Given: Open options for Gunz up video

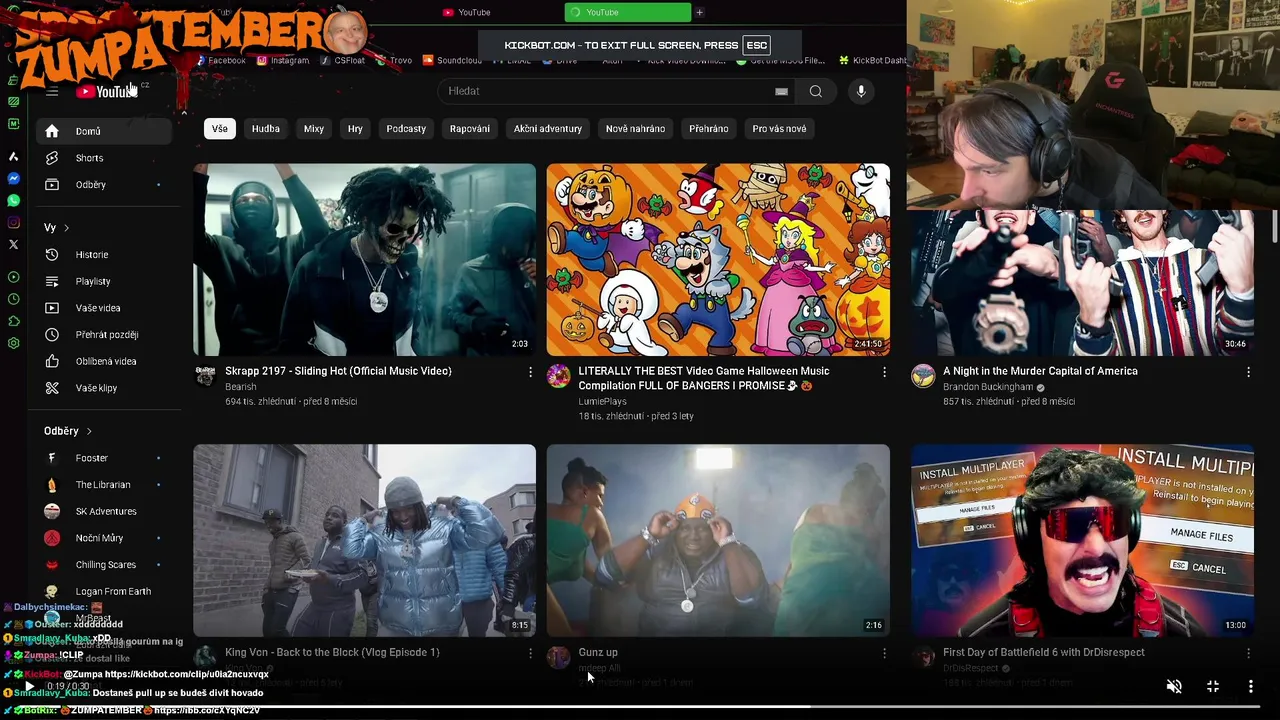Looking at the screenshot, I should (884, 653).
